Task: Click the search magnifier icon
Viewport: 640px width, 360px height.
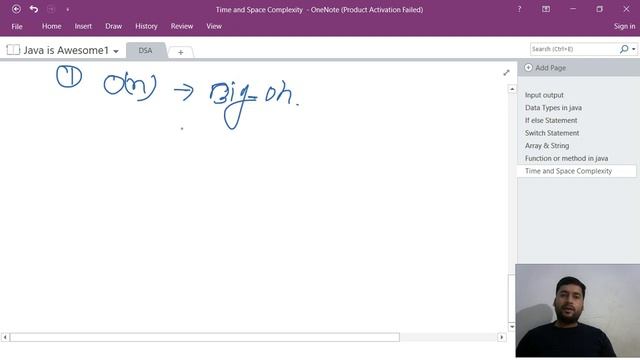Action: click(x=624, y=49)
